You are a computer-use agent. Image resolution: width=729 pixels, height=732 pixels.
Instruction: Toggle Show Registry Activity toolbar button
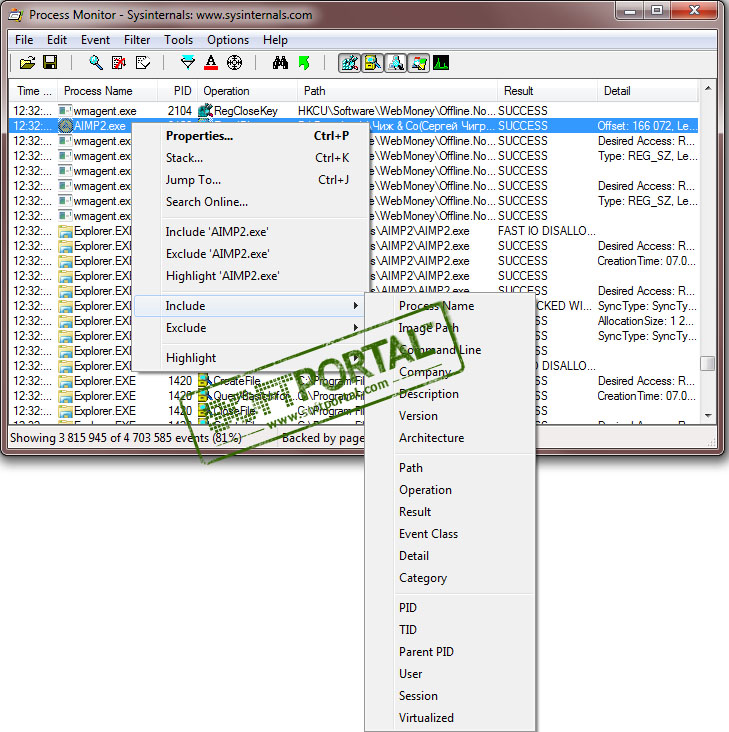pos(350,63)
